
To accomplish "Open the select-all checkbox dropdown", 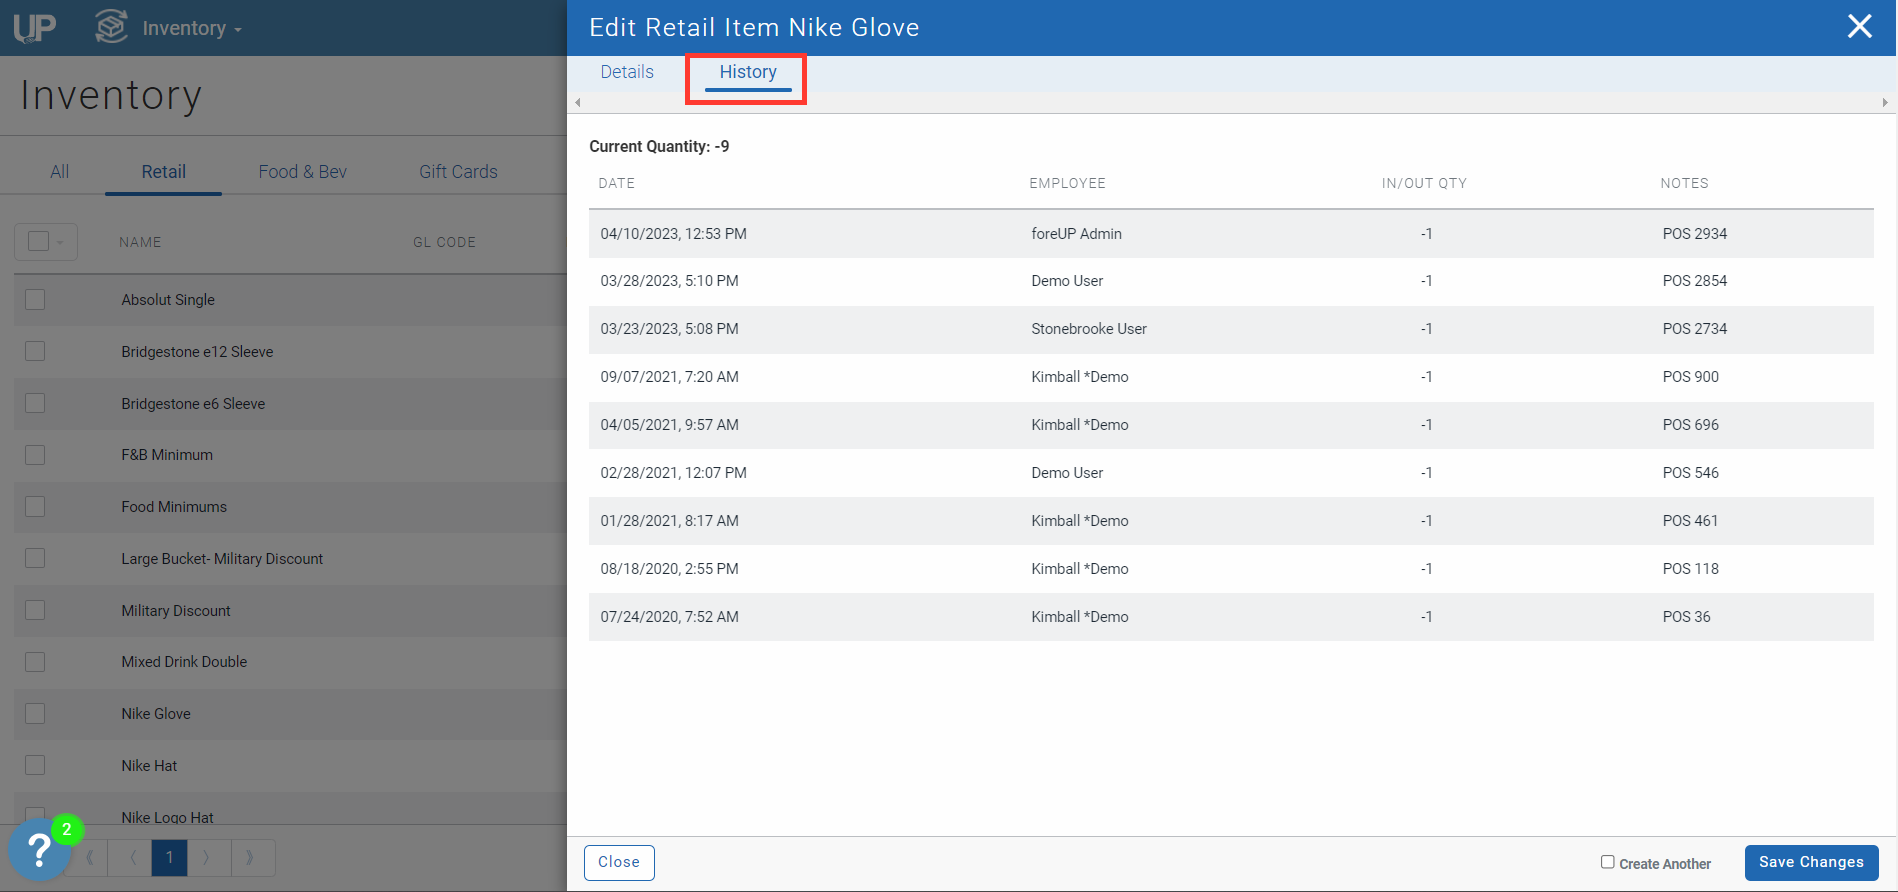I will (x=61, y=242).
